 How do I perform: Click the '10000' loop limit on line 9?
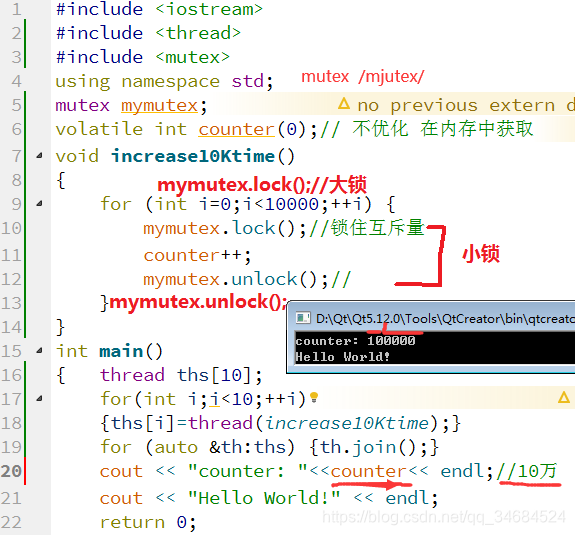click(292, 204)
